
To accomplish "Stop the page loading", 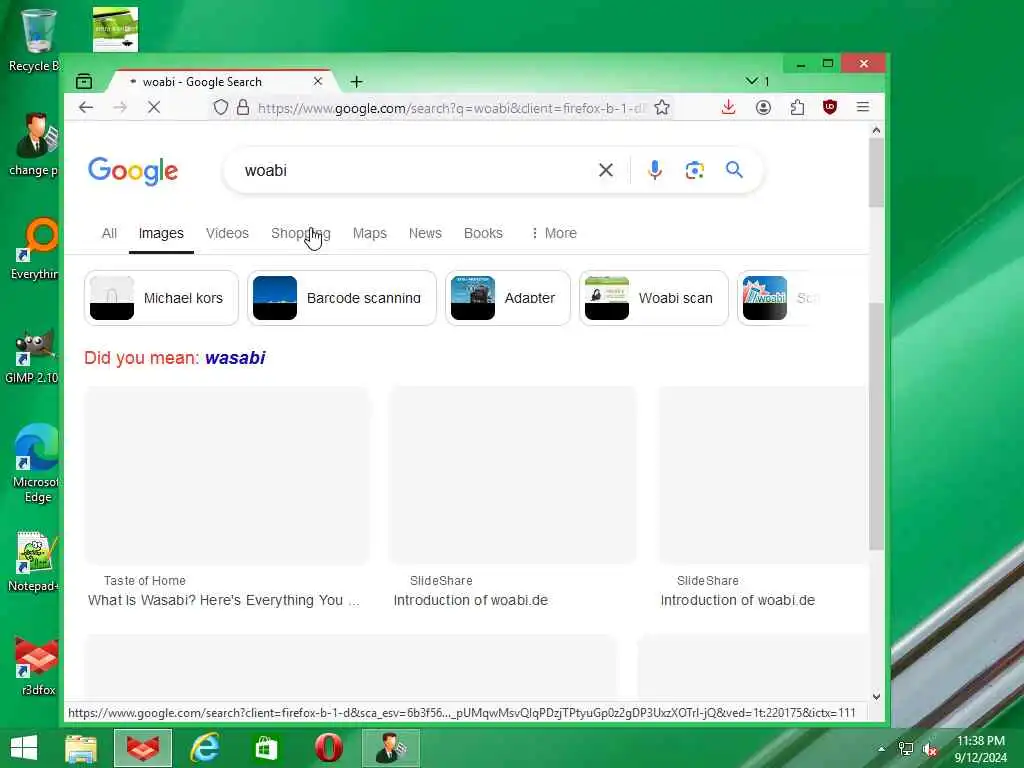I will point(154,107).
